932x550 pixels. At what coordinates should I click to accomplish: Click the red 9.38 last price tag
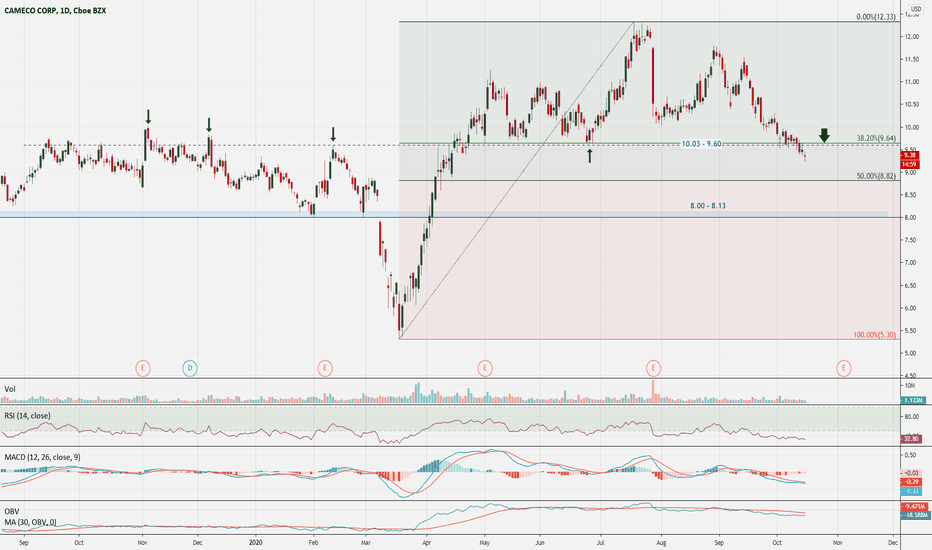909,155
